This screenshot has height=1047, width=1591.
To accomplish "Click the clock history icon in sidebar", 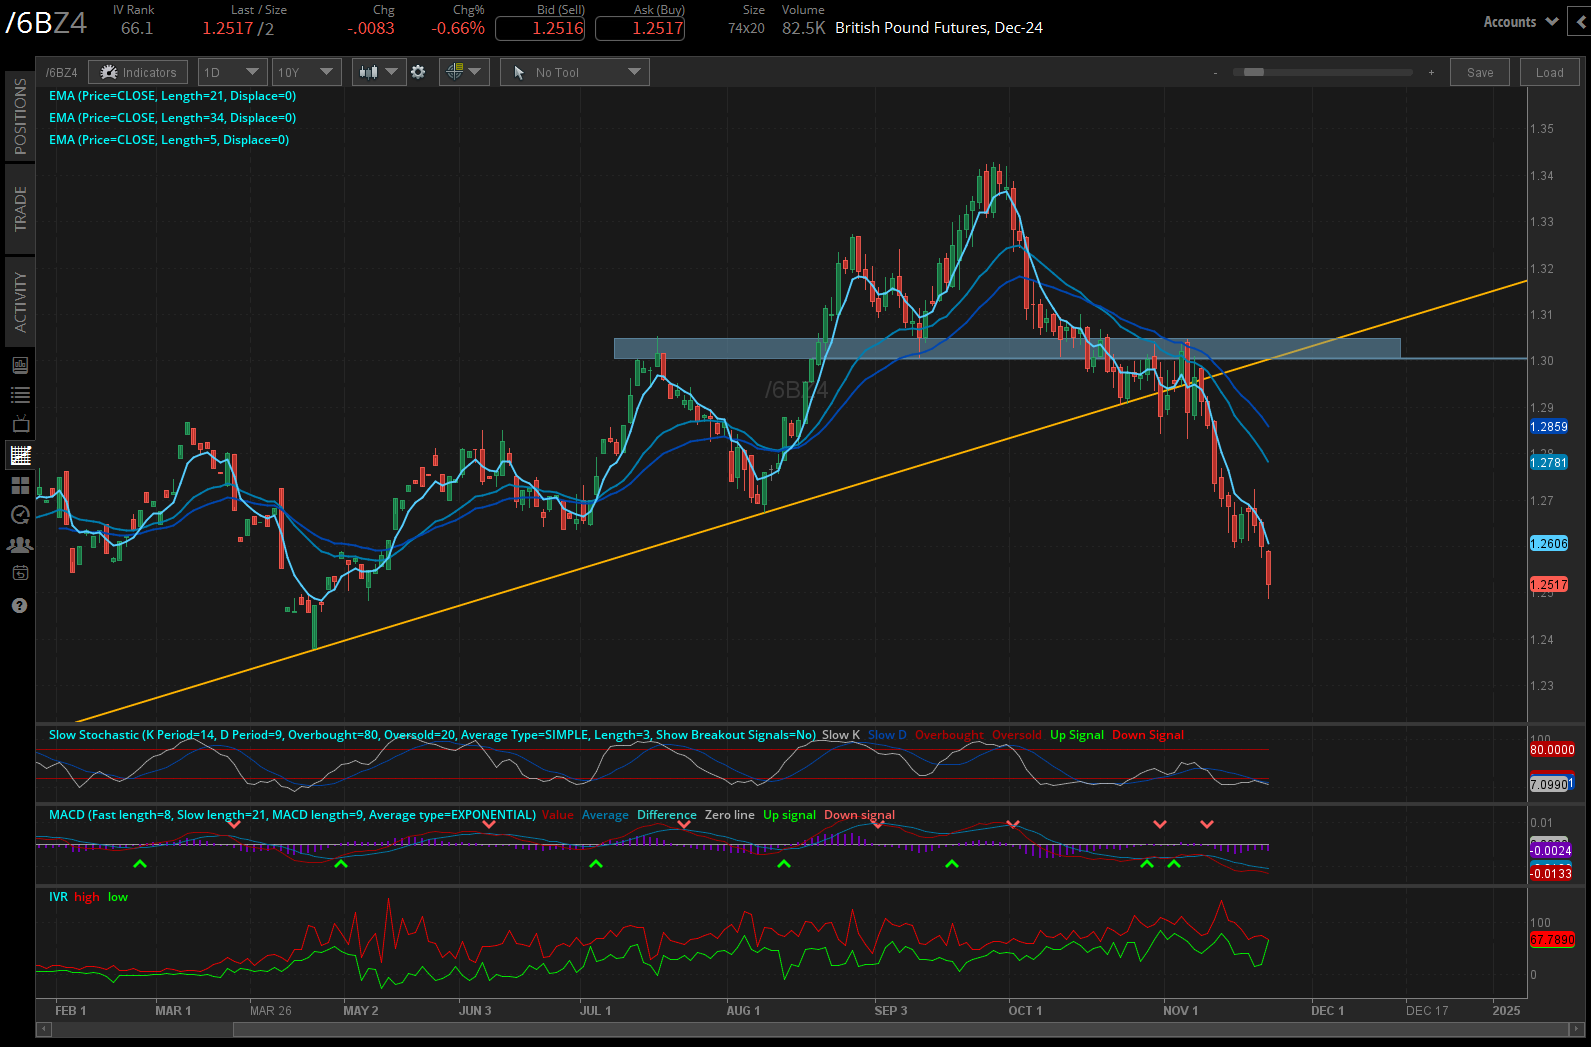I will (x=20, y=515).
